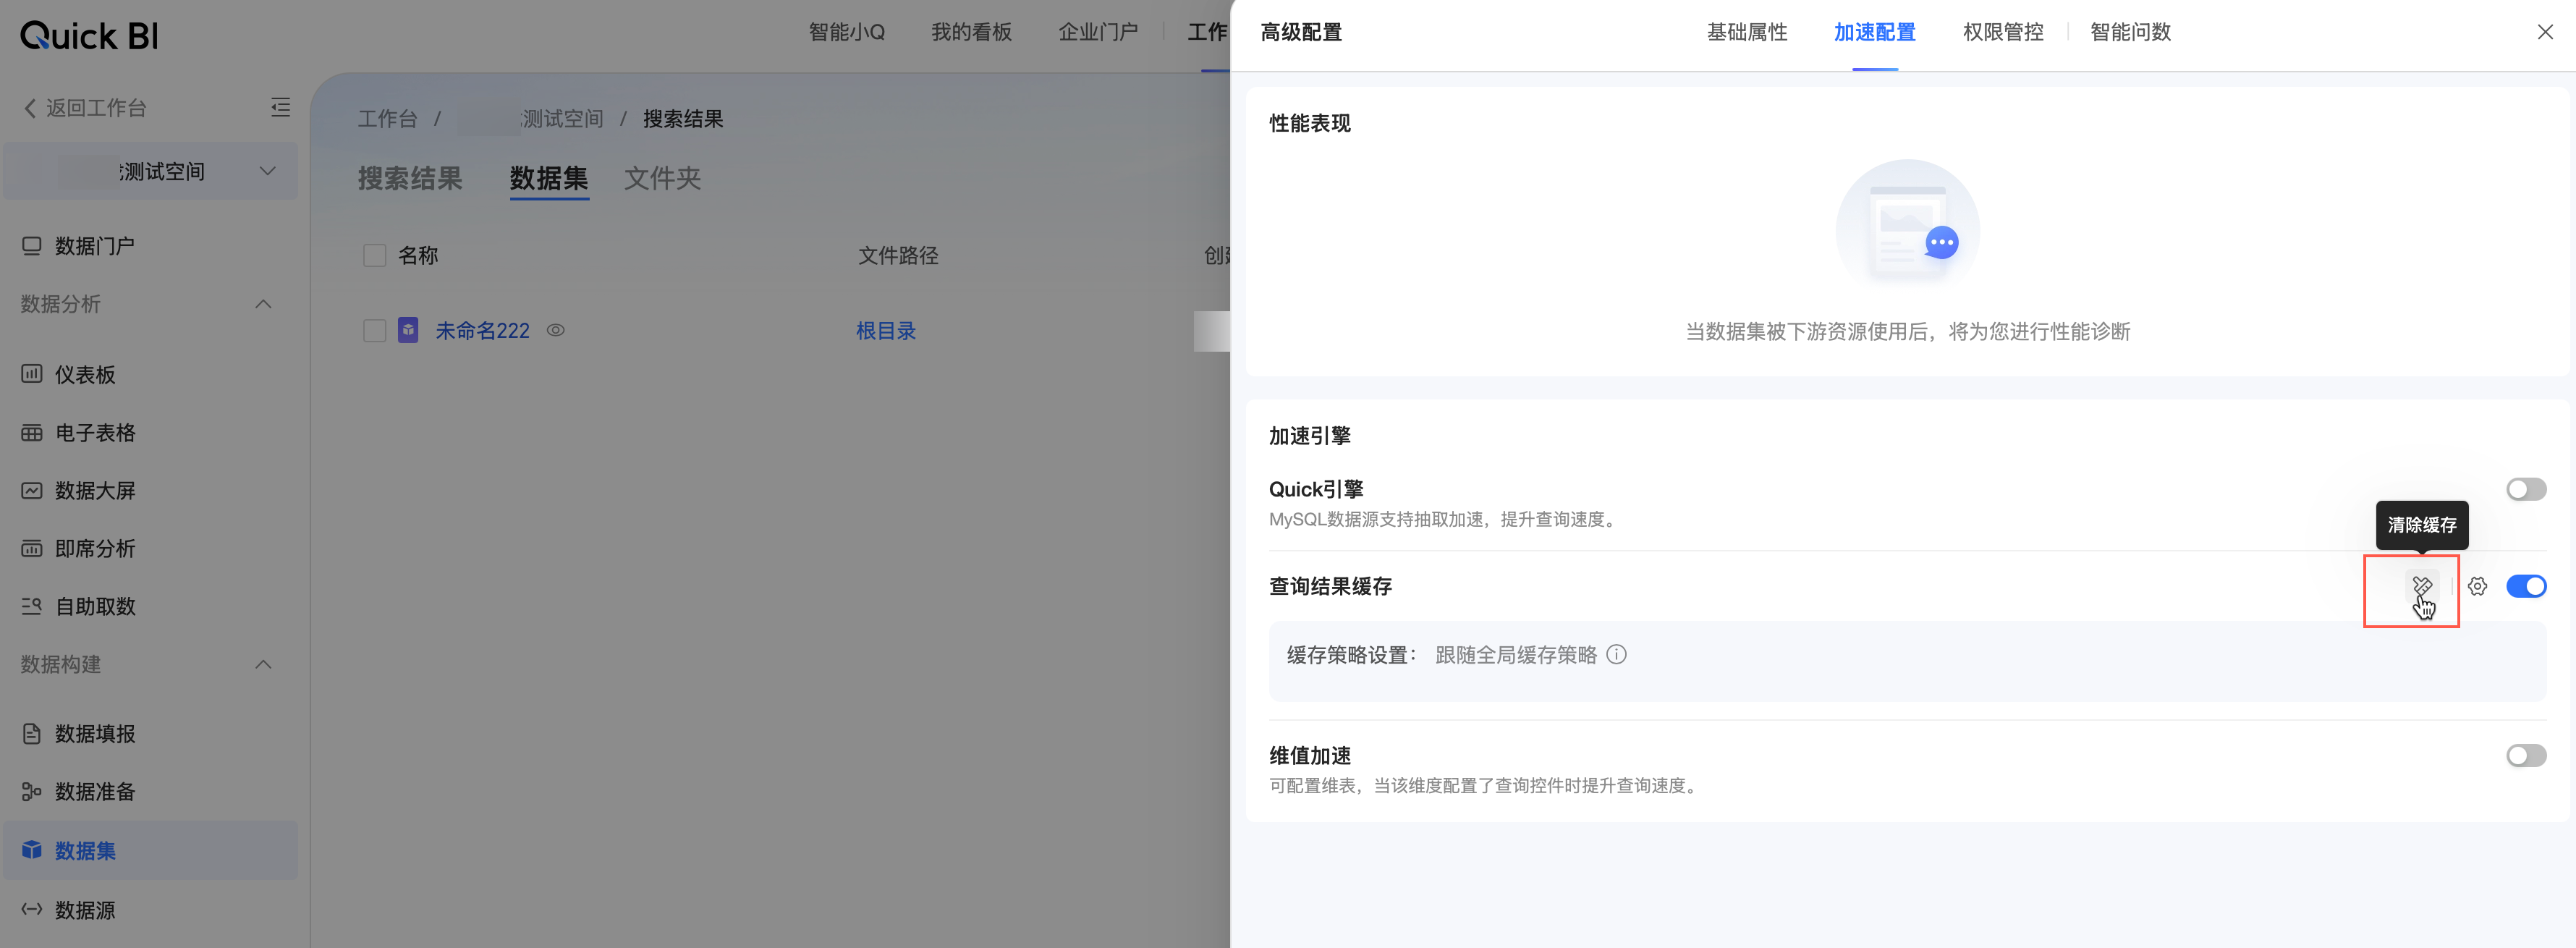Open query cache settings gear icon
Viewport: 2576px width, 948px height.
point(2477,587)
